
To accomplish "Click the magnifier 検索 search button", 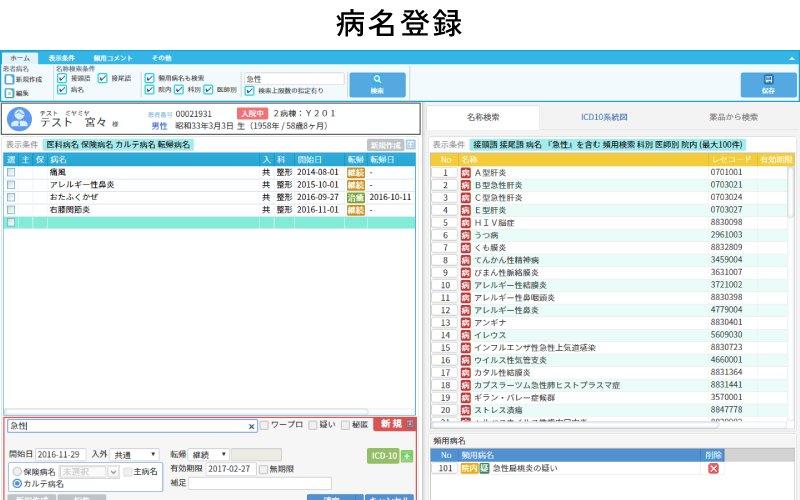I will pos(377,84).
